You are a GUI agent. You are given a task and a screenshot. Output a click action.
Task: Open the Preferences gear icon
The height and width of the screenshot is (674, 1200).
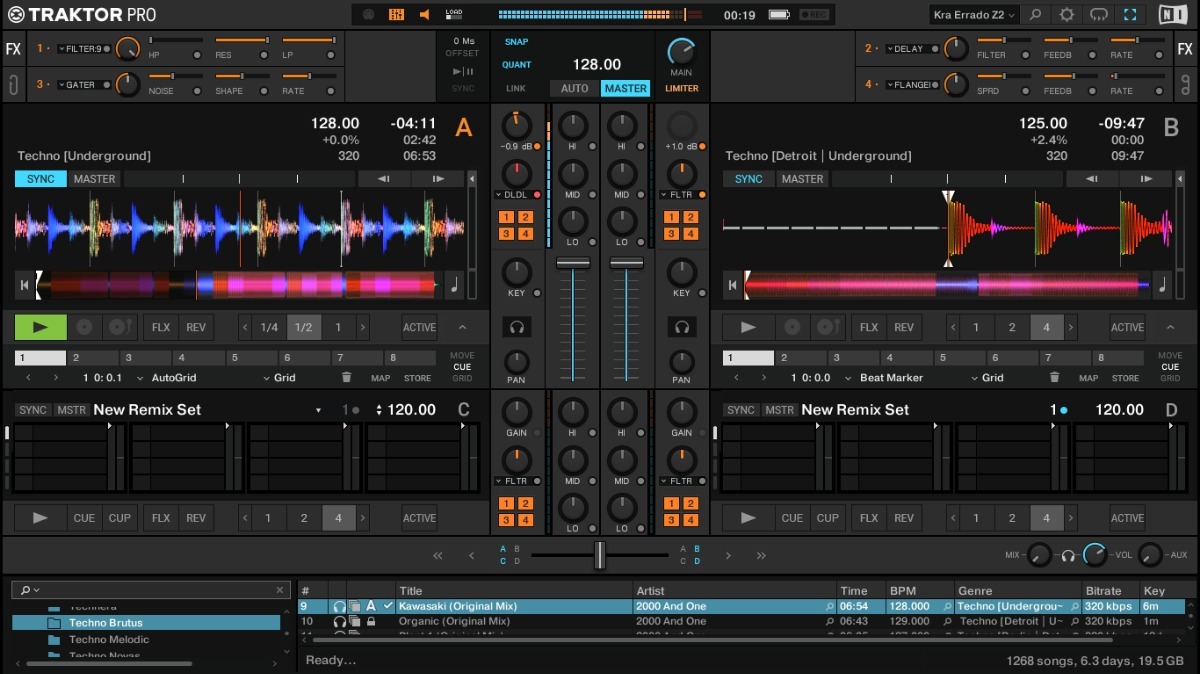click(1067, 15)
